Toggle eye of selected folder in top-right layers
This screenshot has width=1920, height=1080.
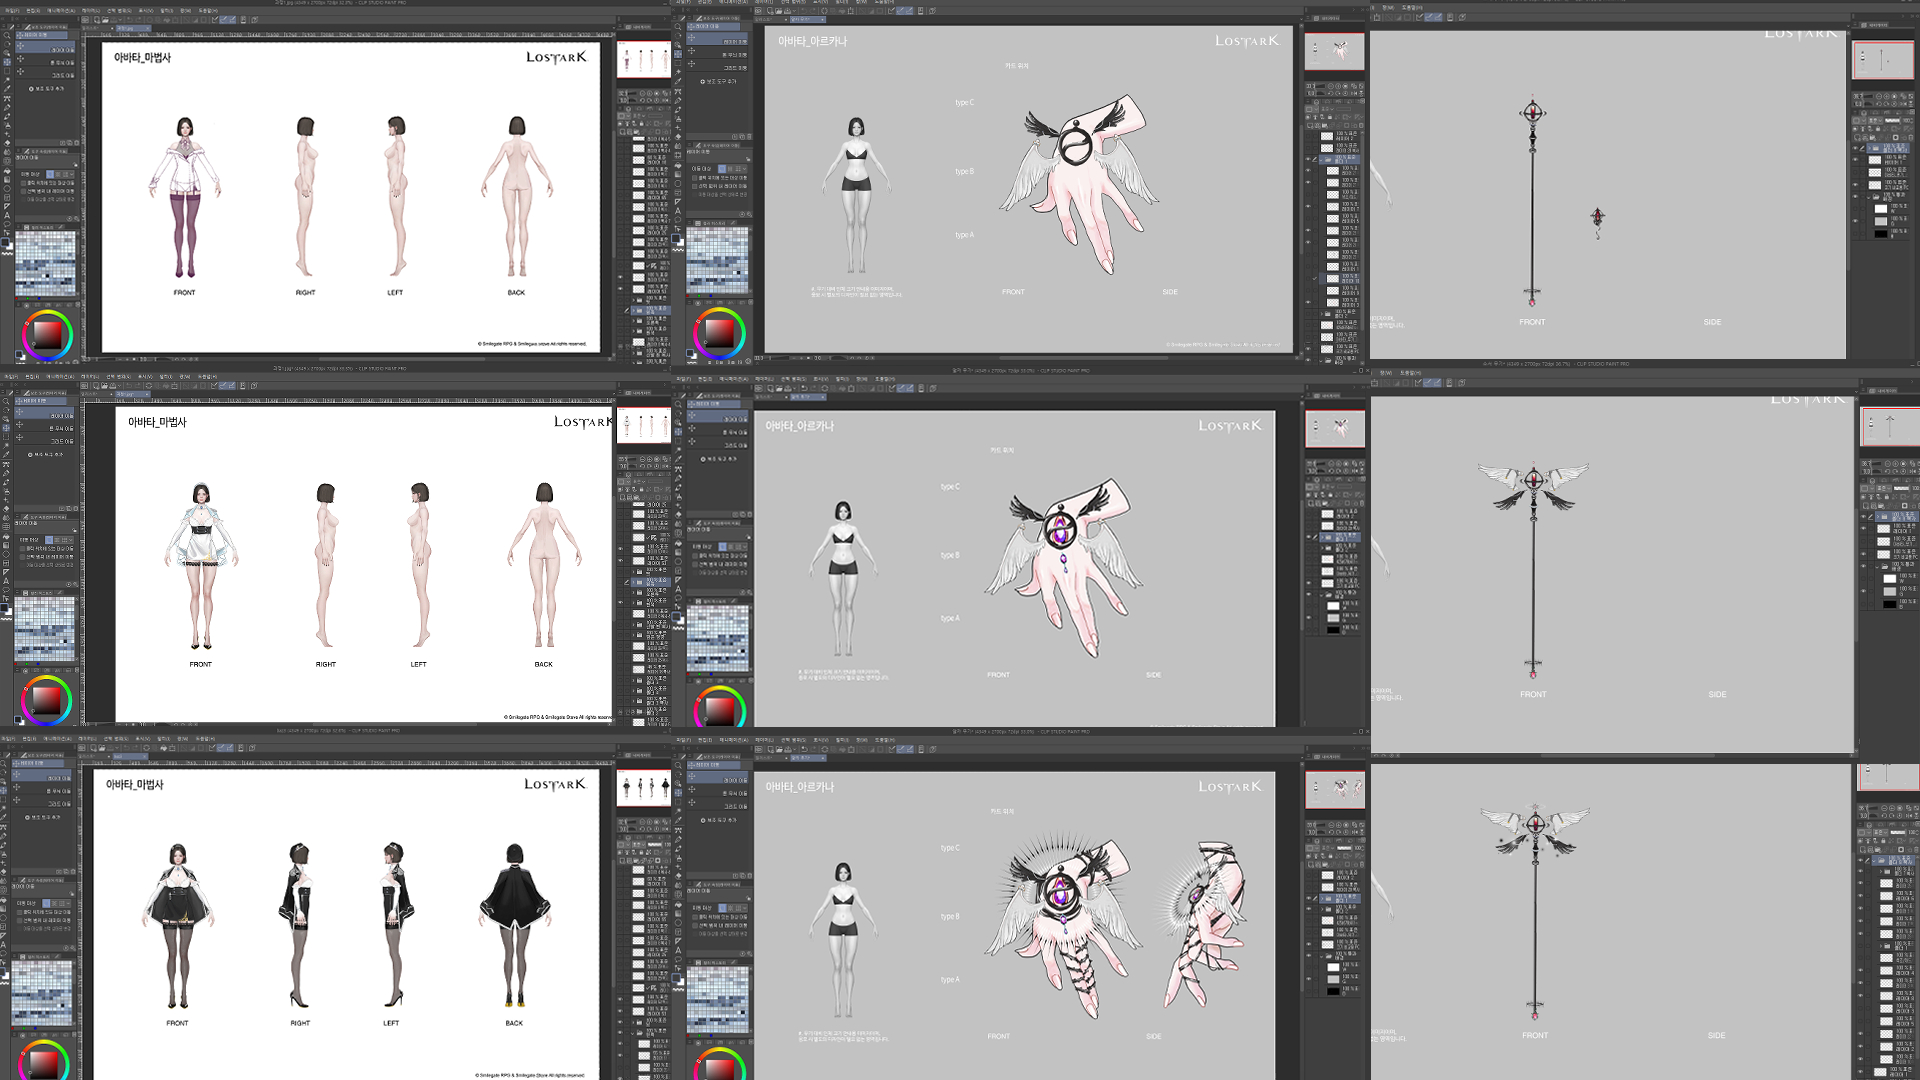point(1855,148)
